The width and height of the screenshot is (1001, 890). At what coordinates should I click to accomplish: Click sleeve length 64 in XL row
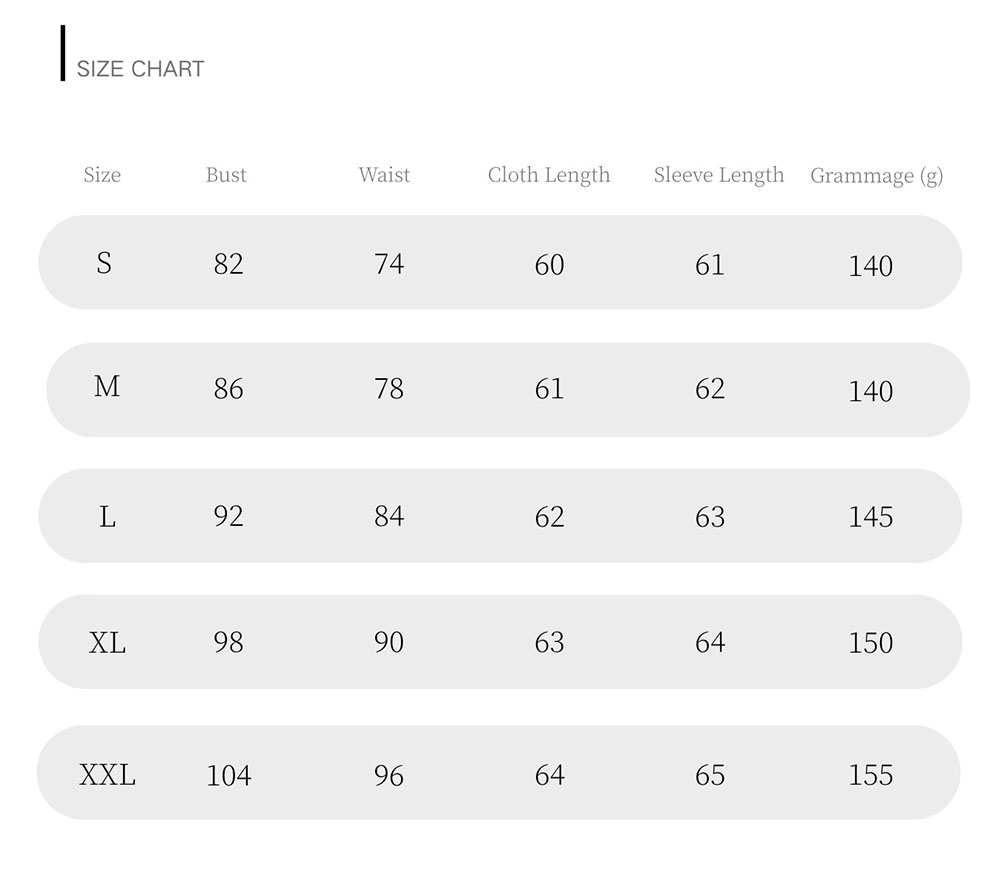pos(710,642)
